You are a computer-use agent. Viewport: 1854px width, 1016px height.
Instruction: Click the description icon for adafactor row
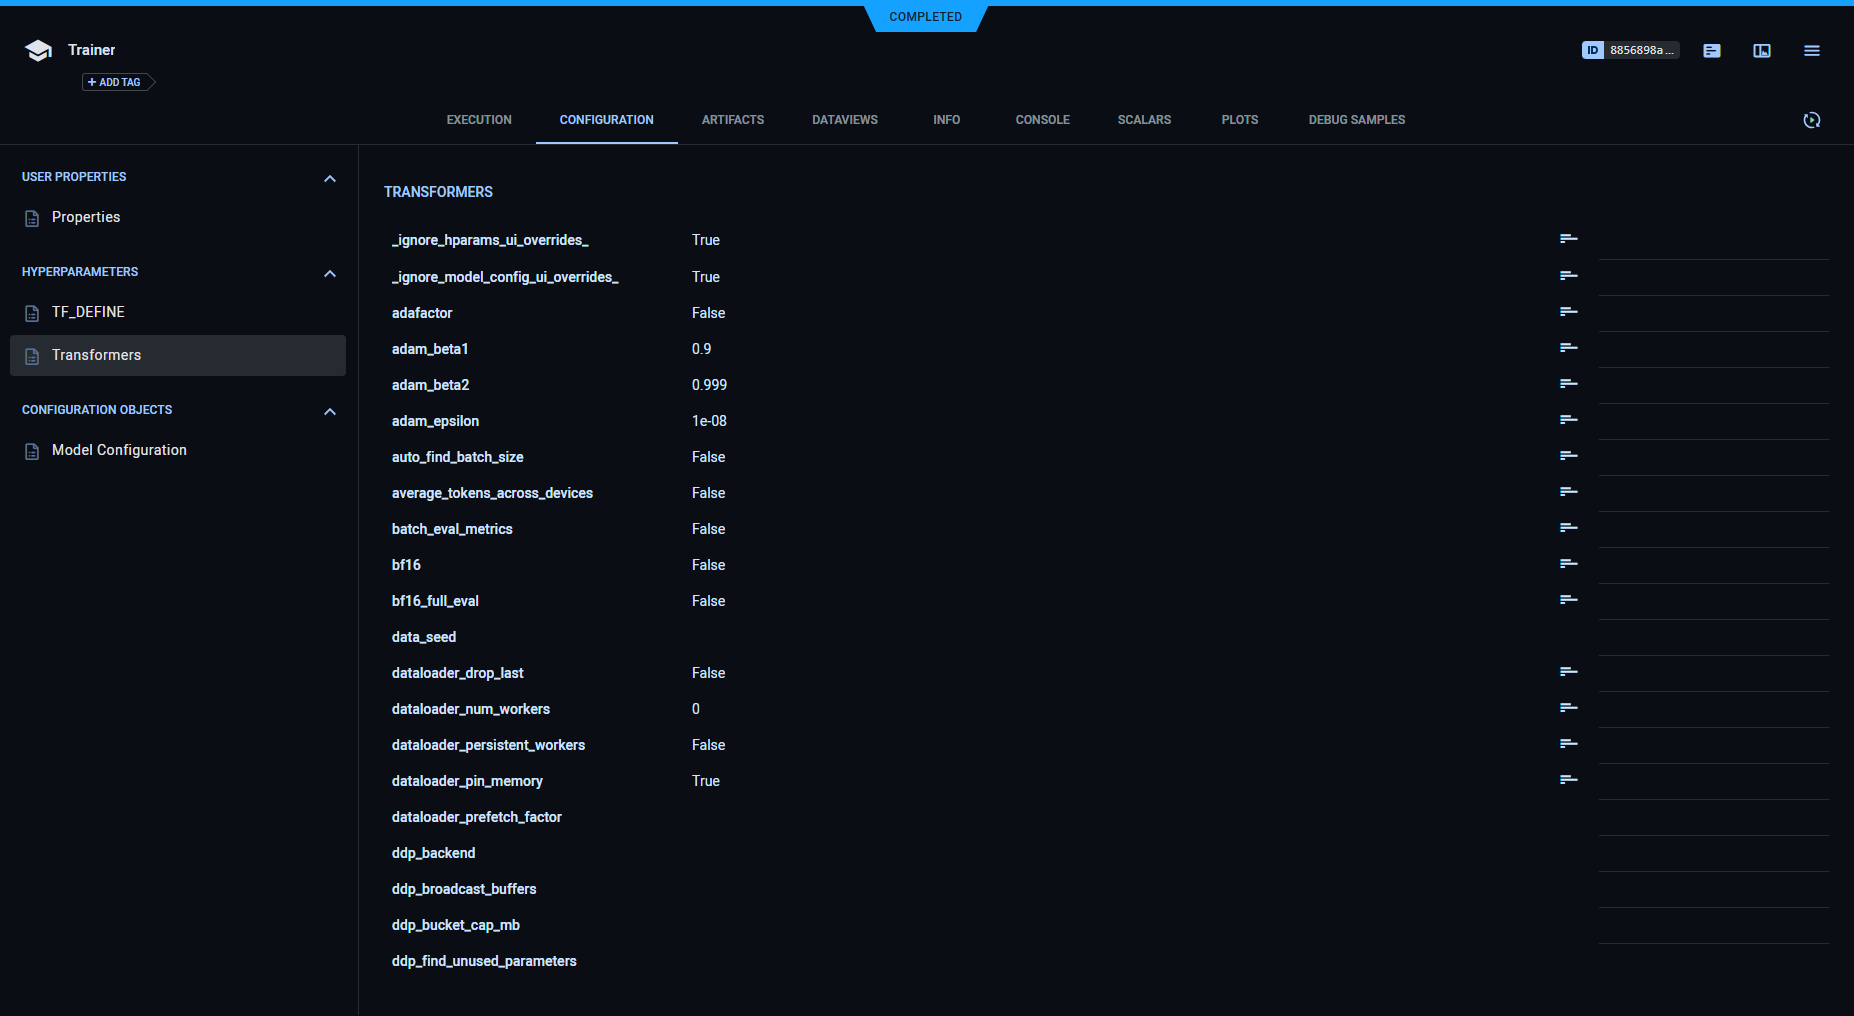[1568, 312]
